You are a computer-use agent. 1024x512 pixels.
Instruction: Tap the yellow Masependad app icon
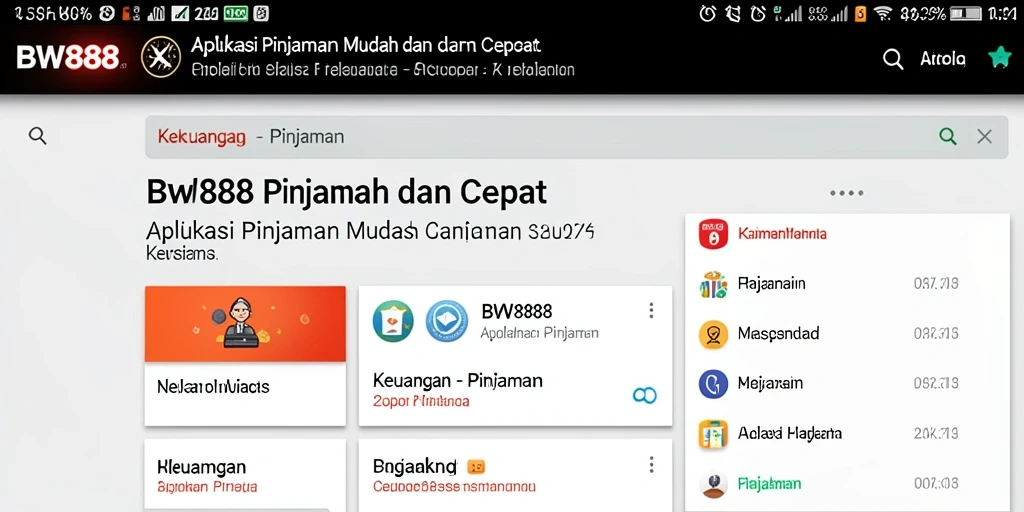click(x=713, y=334)
